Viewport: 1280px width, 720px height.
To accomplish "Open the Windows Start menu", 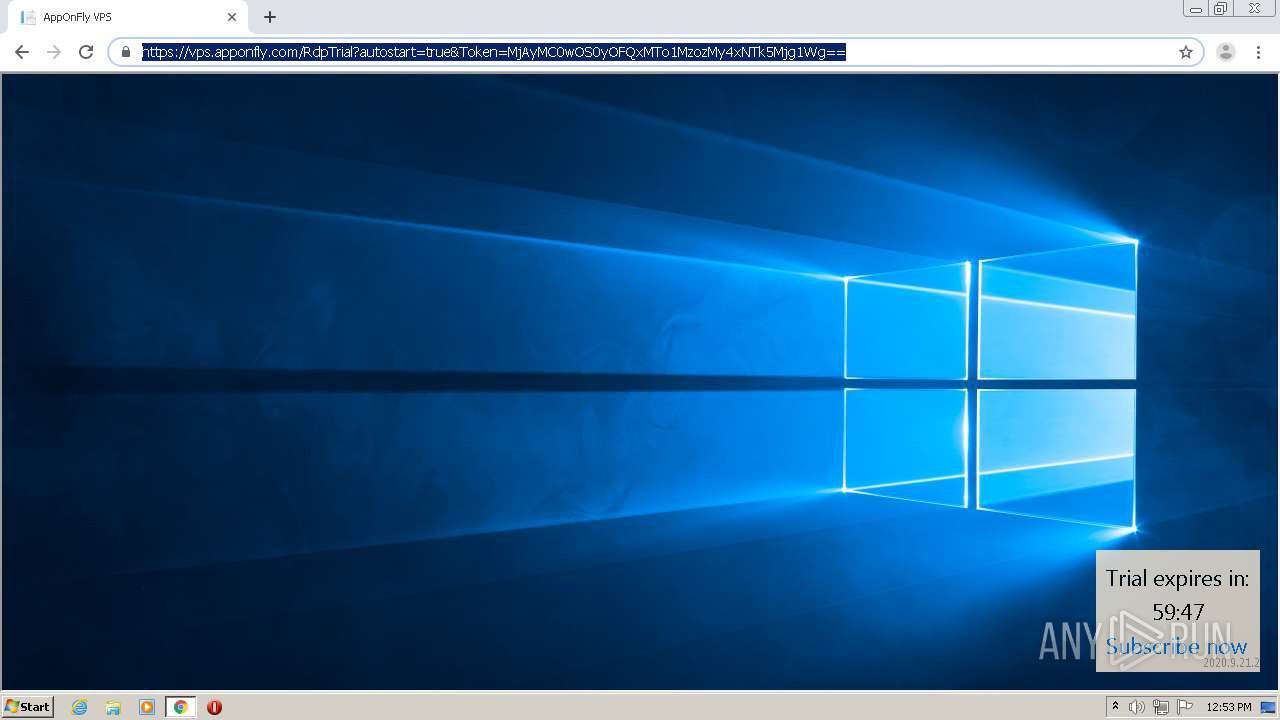I will [x=28, y=706].
